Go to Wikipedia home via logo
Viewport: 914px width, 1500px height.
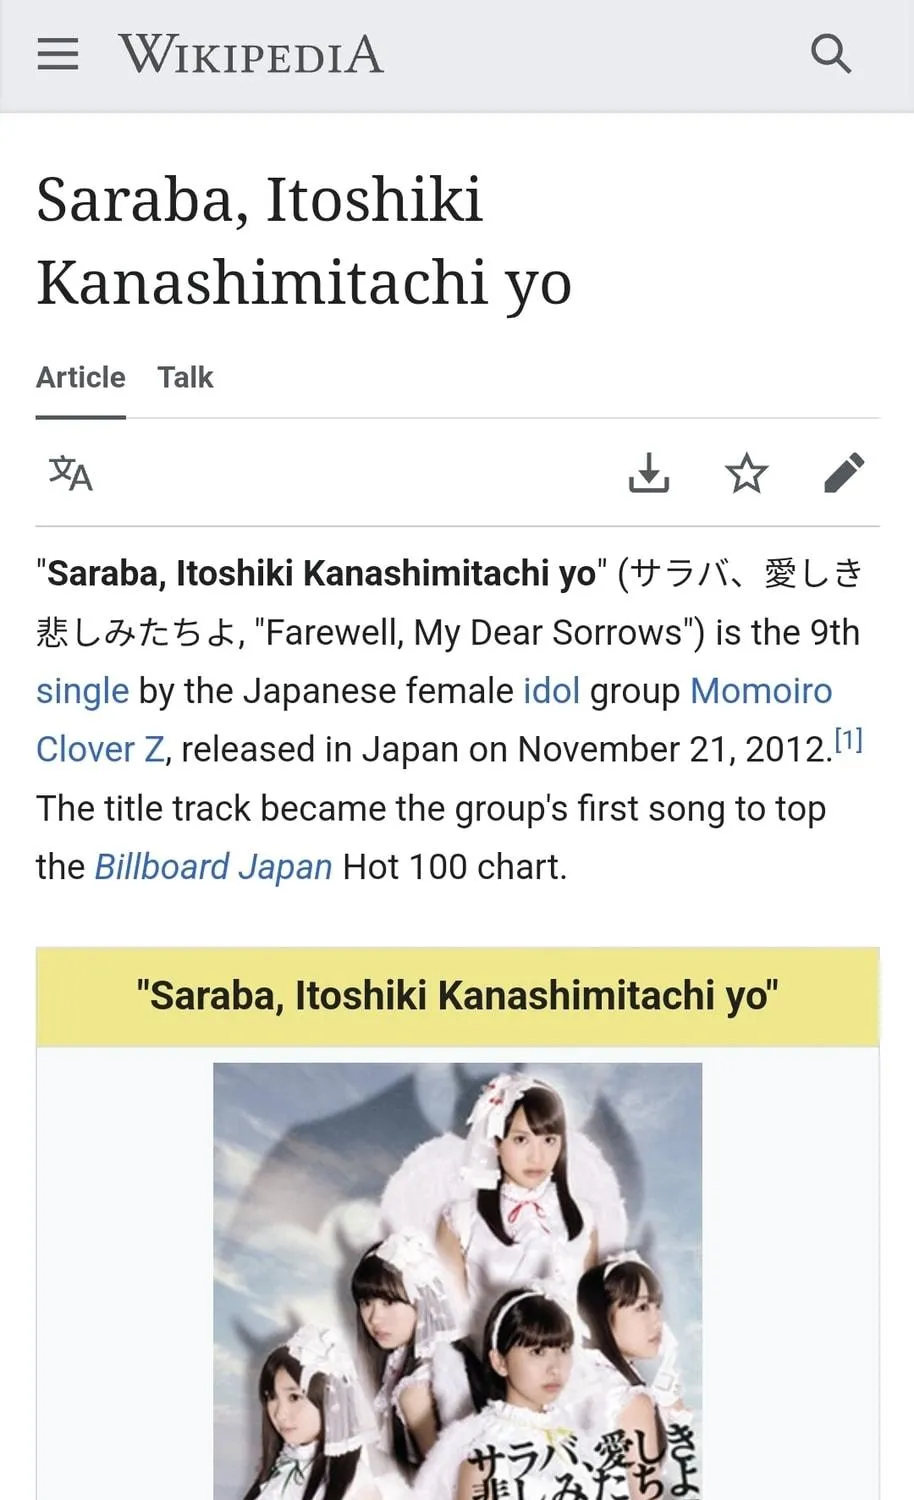(x=251, y=54)
